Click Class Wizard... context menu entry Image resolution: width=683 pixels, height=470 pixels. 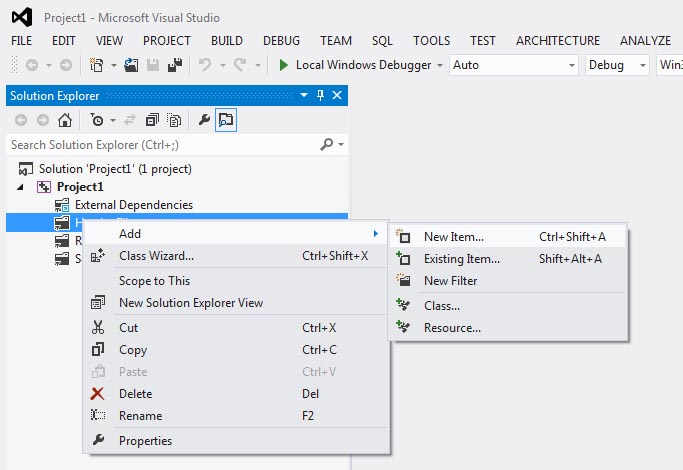[x=236, y=256]
